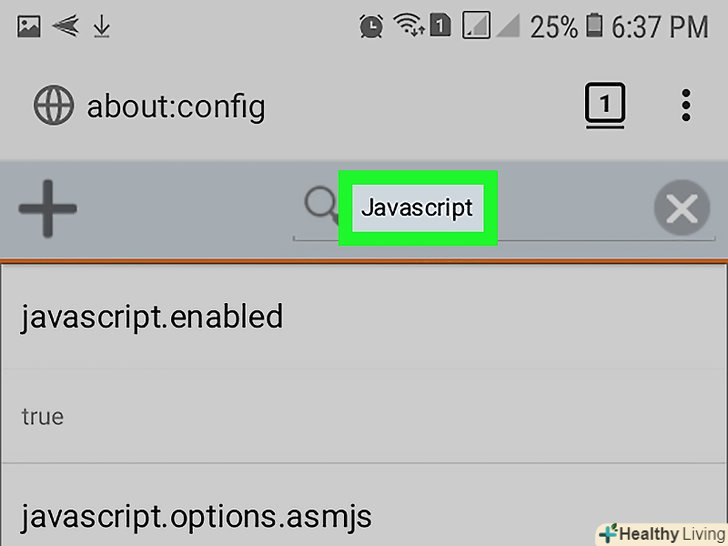Select the javascript.enabled preference
Image resolution: width=728 pixels, height=546 pixels.
pyautogui.click(x=152, y=317)
